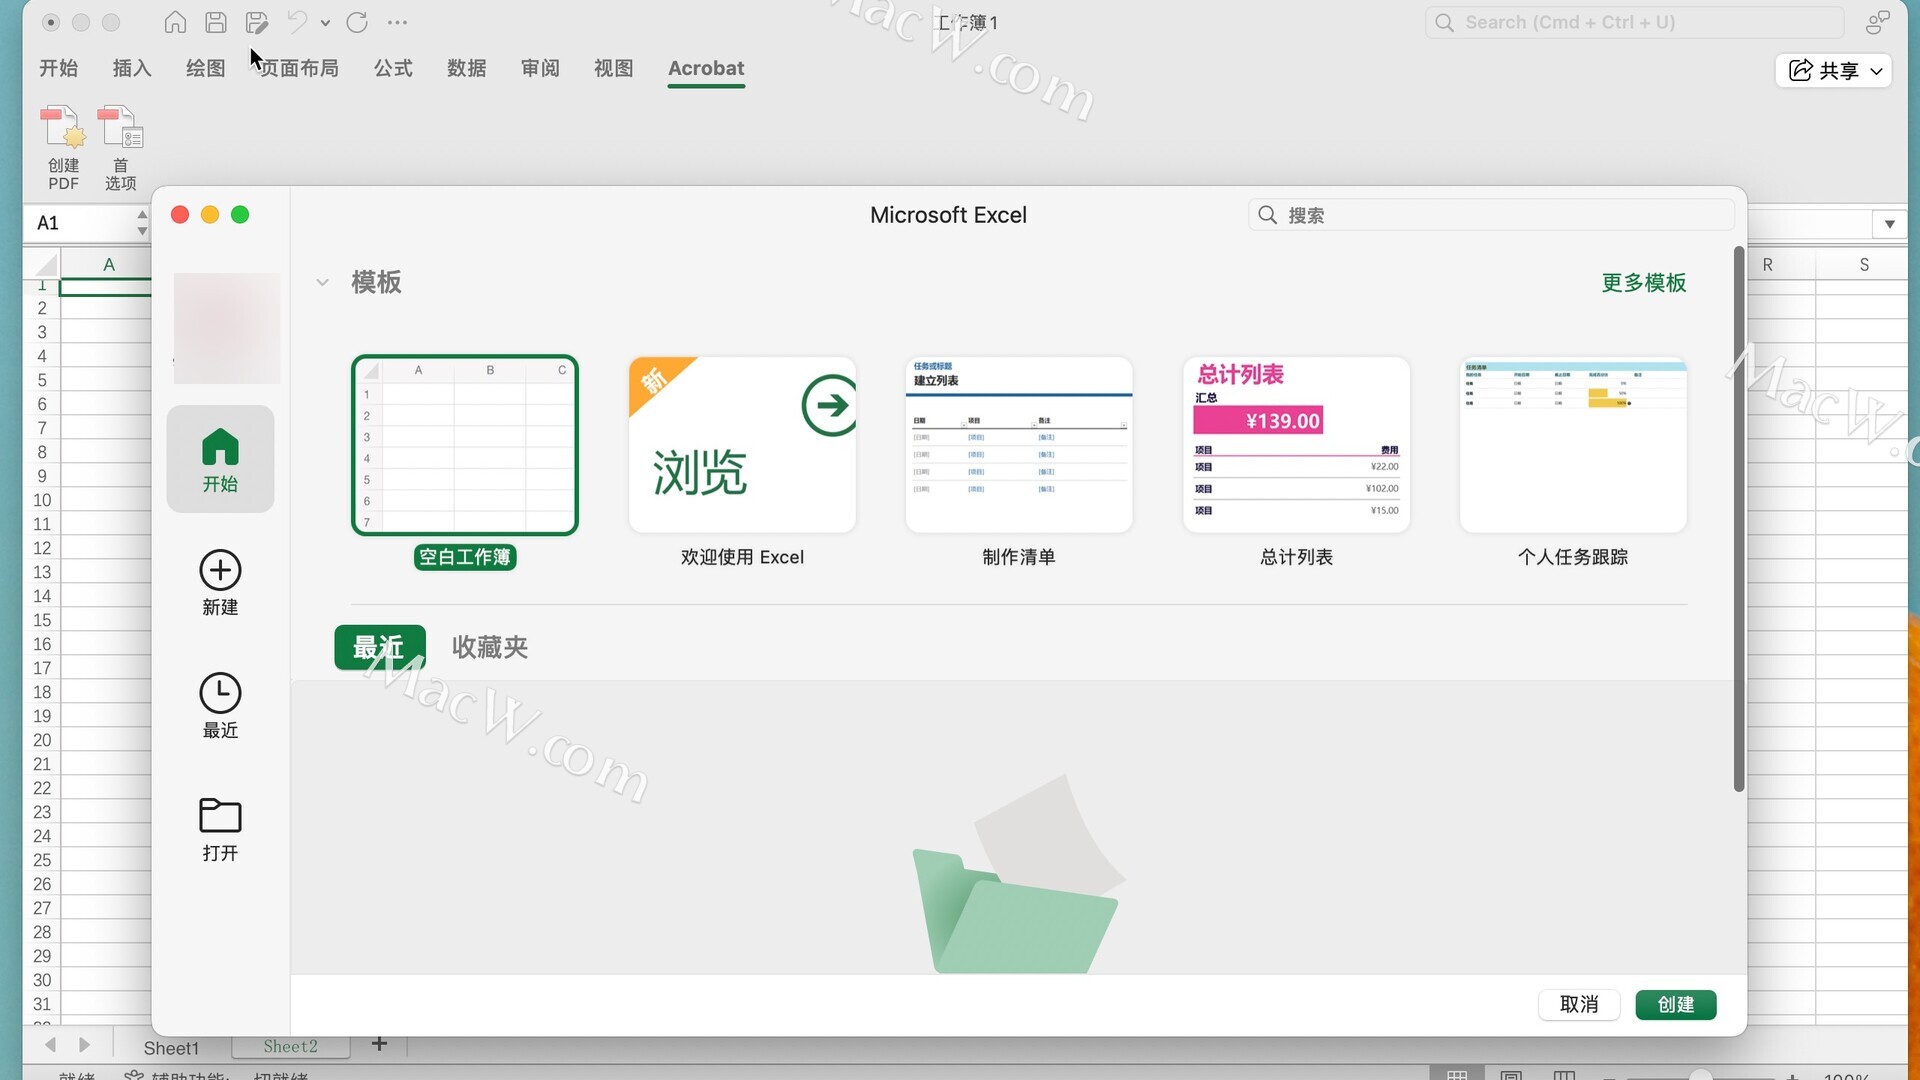Open the 视图 ribbon tab

tap(614, 68)
